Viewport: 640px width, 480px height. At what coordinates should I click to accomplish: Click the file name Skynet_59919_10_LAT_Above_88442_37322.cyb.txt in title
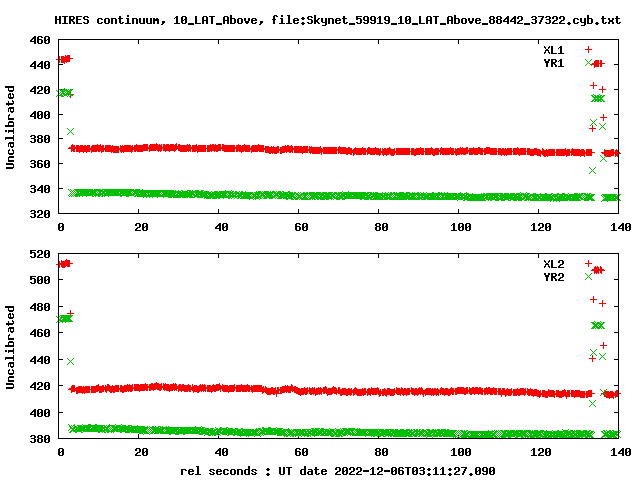464,20
